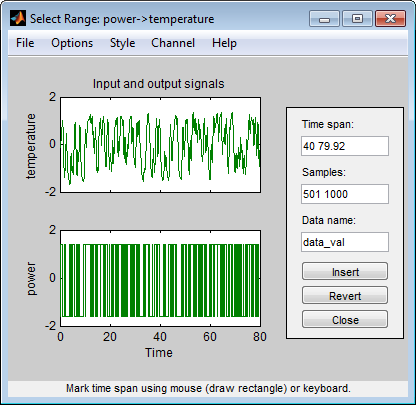This screenshot has width=416, height=405.
Task: Focus the Samples input field
Action: click(x=345, y=194)
